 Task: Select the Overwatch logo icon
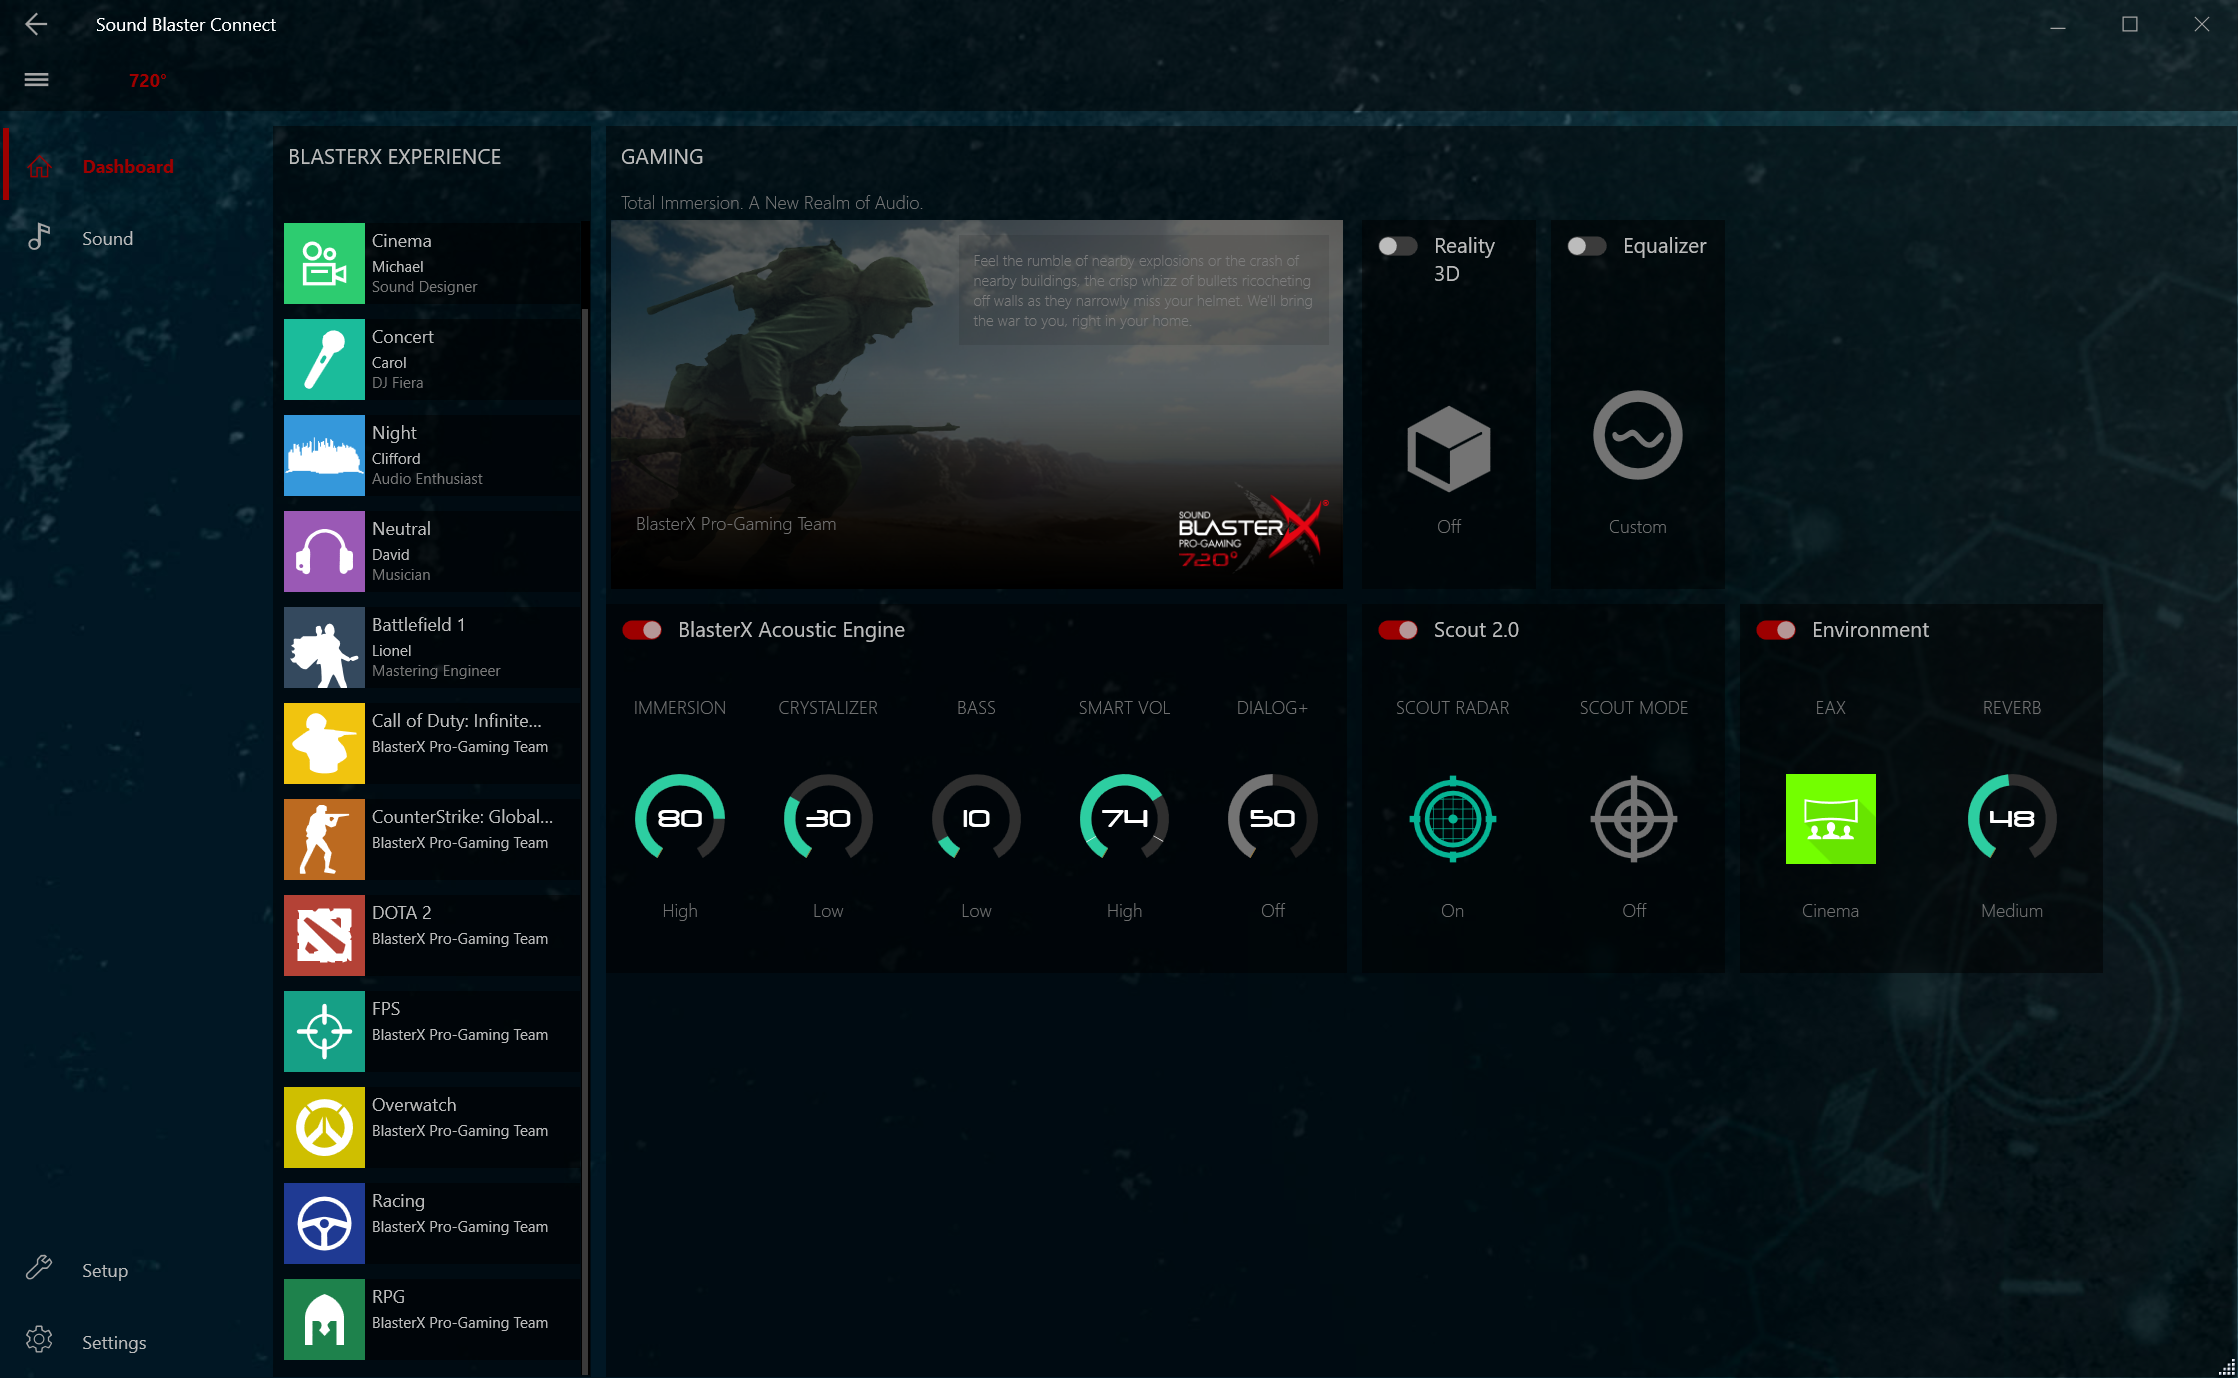[x=324, y=1127]
